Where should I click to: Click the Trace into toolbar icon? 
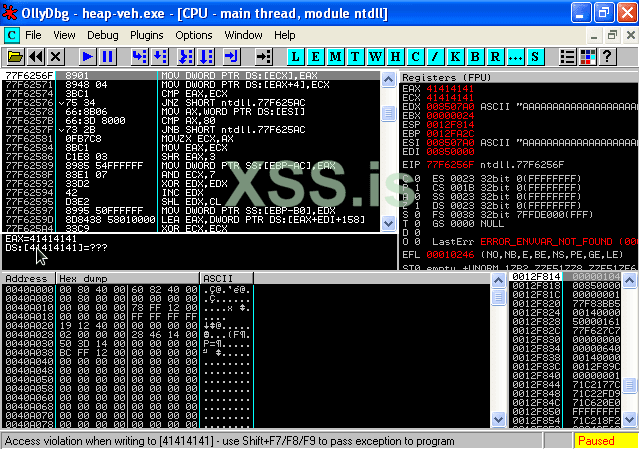186,57
